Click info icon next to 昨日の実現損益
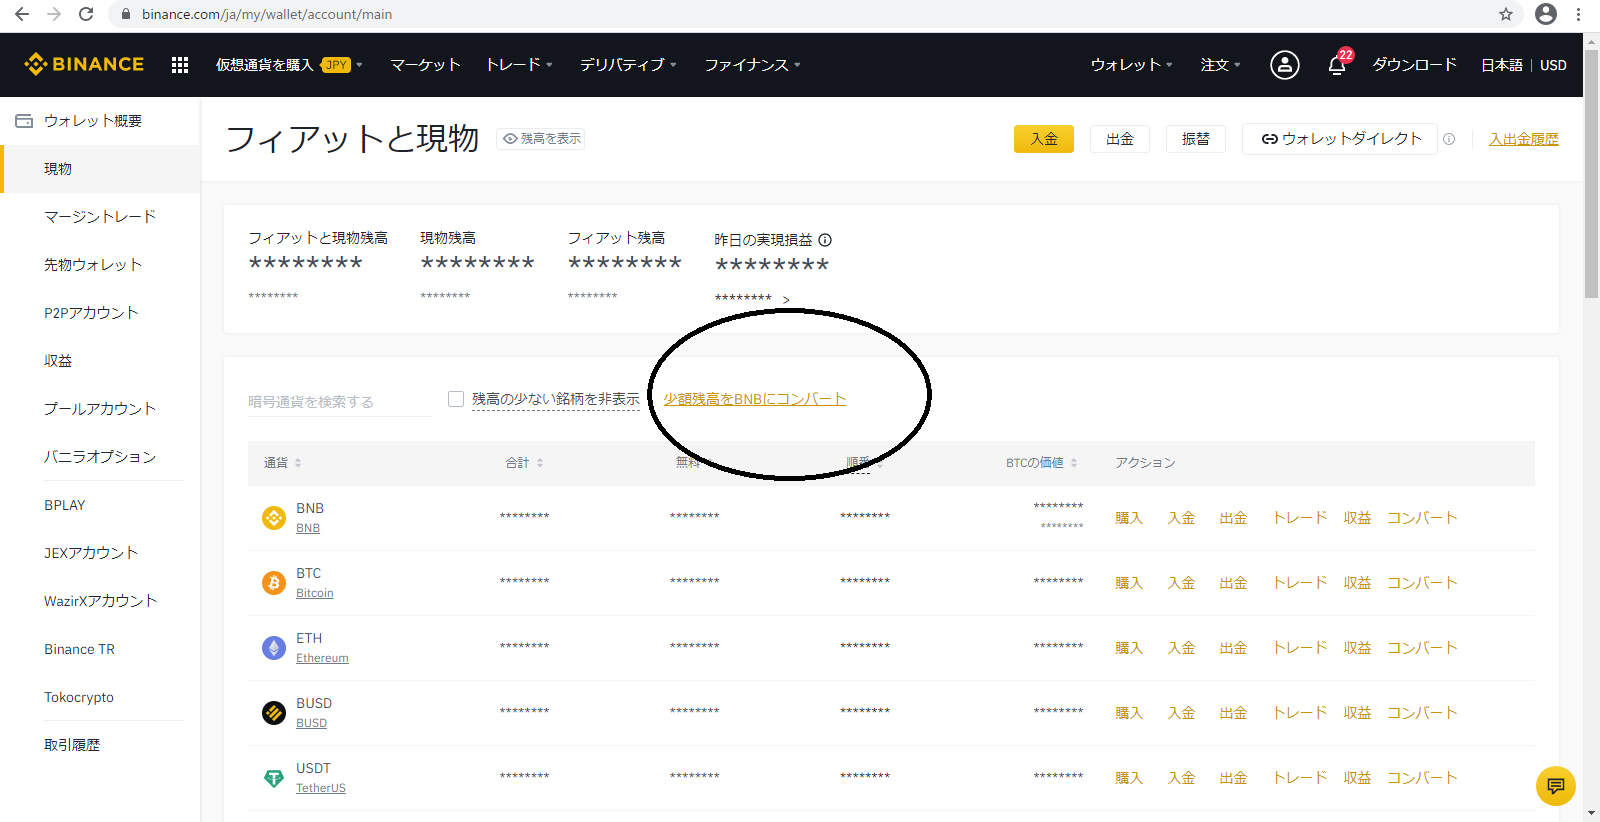Viewport: 1600px width, 822px height. 825,240
